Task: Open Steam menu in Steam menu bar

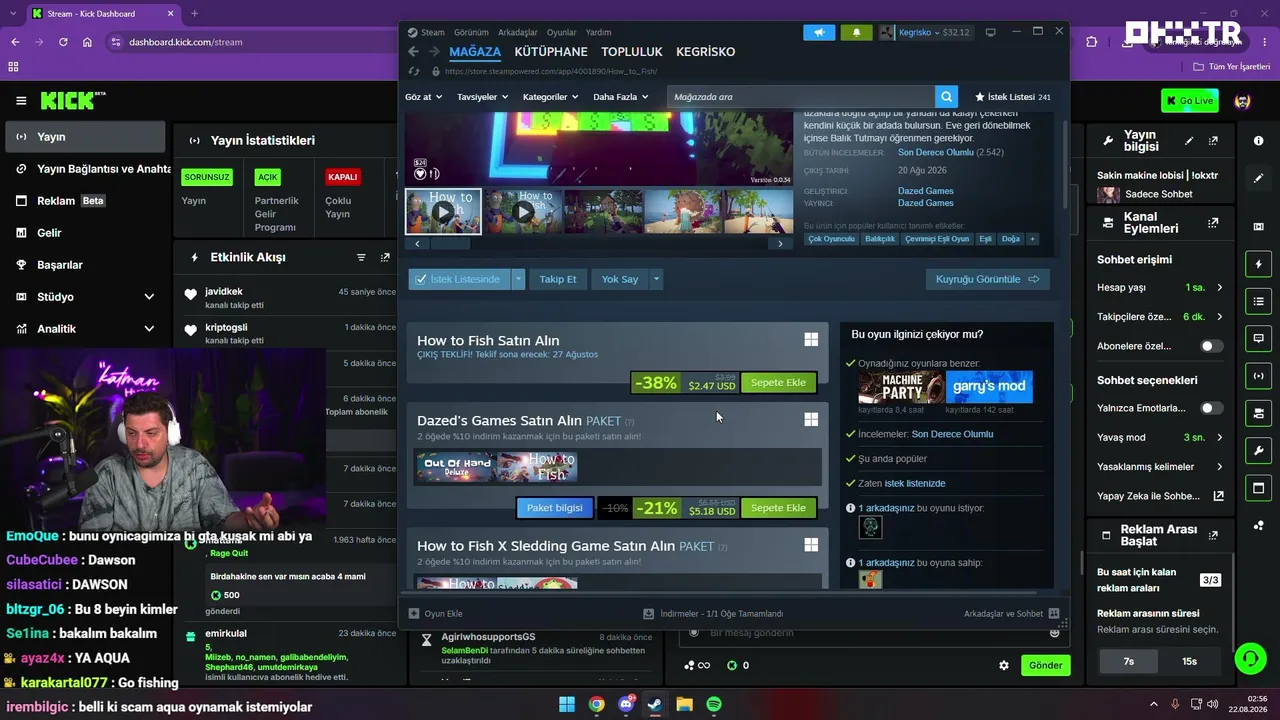Action: pyautogui.click(x=433, y=32)
